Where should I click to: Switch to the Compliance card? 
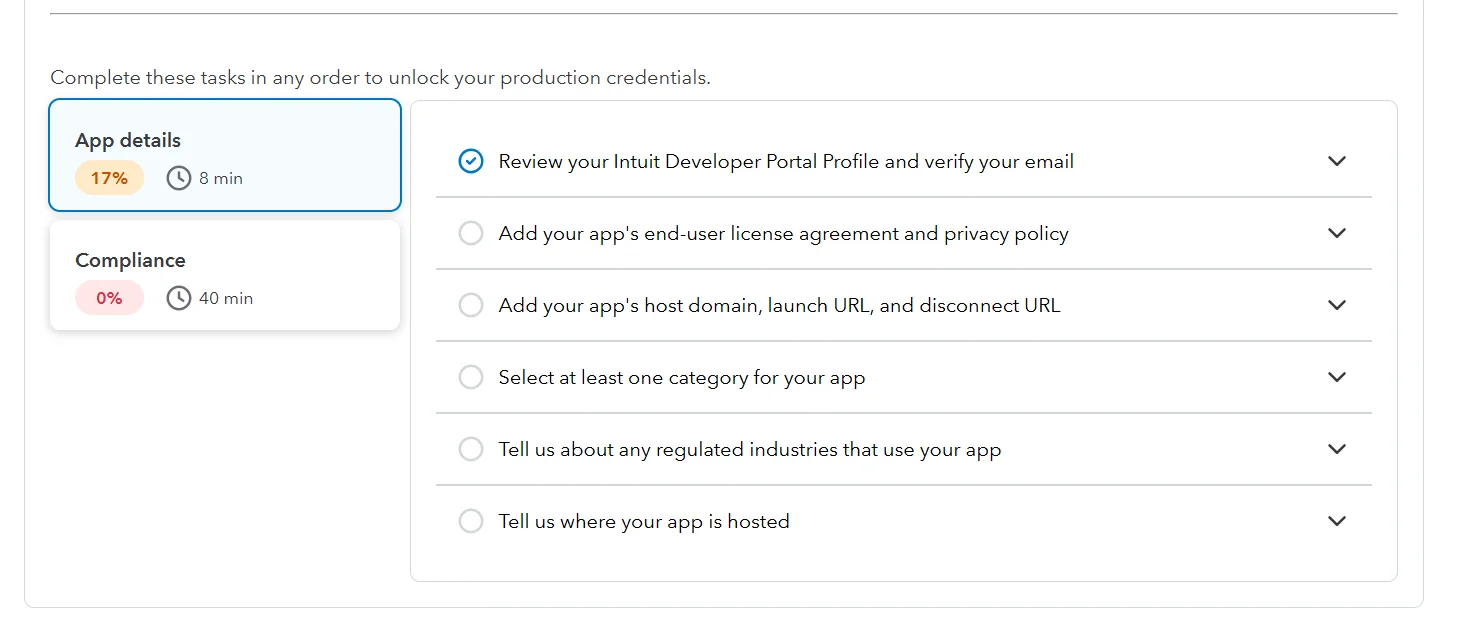[x=225, y=275]
